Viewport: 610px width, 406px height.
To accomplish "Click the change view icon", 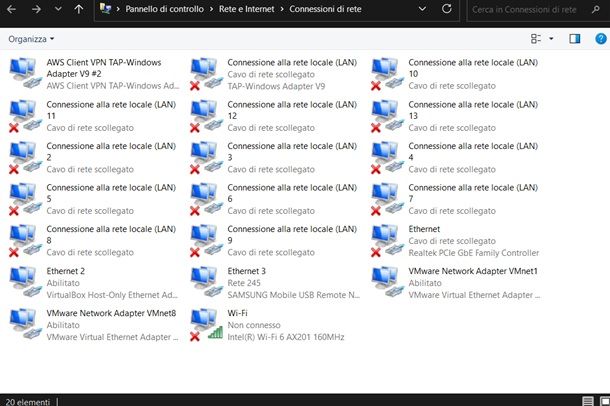I will click(536, 38).
